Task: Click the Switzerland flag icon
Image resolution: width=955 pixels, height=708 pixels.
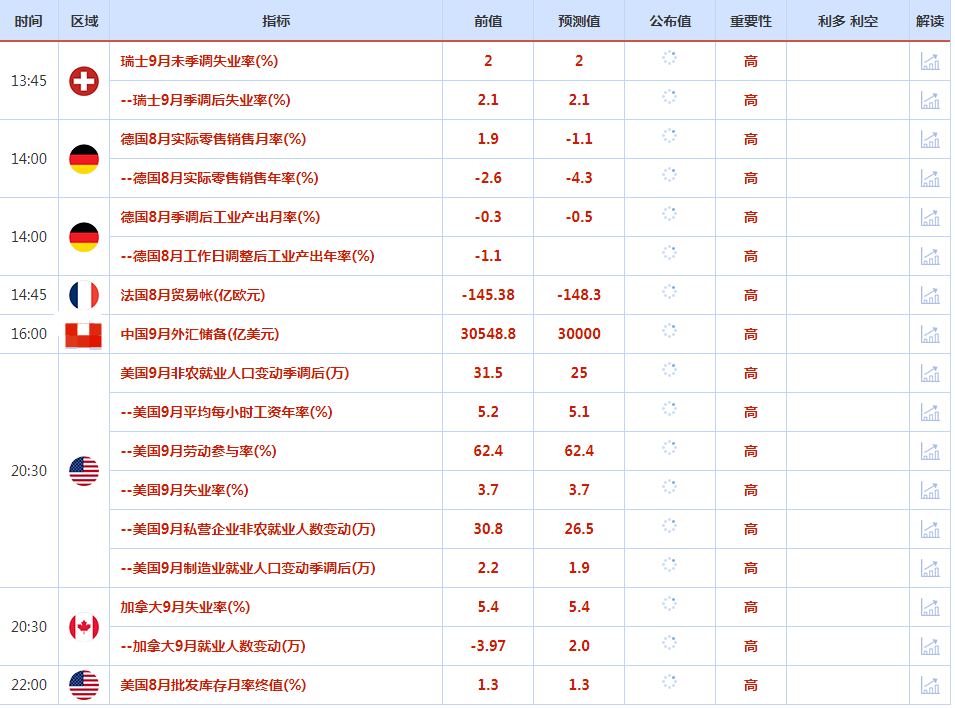Action: click(84, 81)
